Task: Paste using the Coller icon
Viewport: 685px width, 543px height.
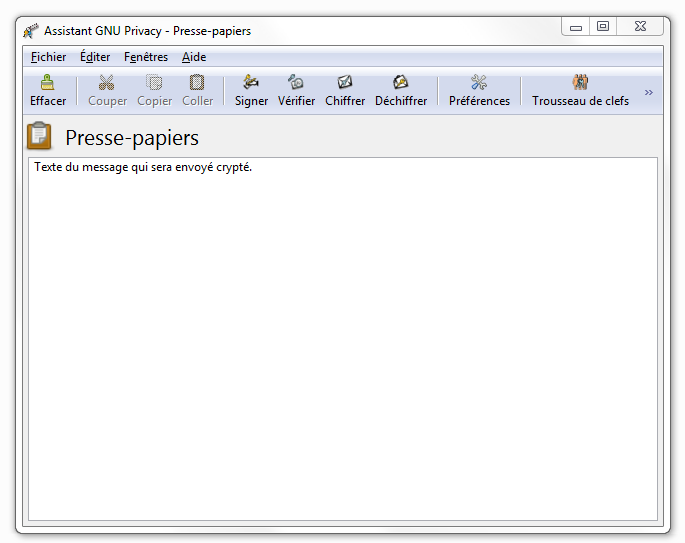Action: 197,91
